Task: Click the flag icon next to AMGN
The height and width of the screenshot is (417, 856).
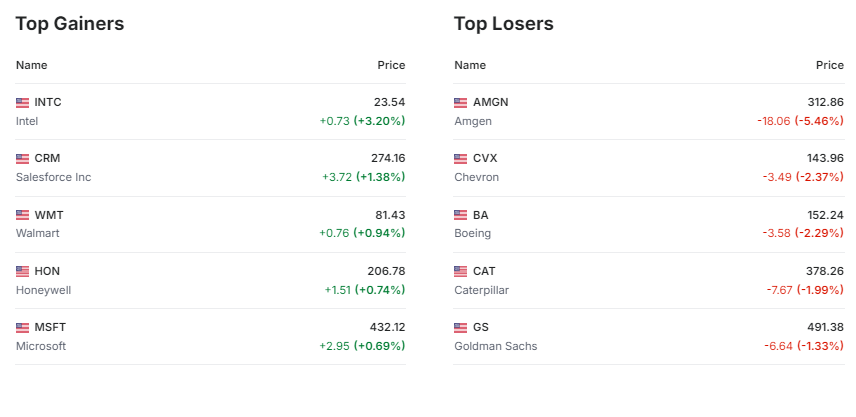Action: pyautogui.click(x=461, y=102)
